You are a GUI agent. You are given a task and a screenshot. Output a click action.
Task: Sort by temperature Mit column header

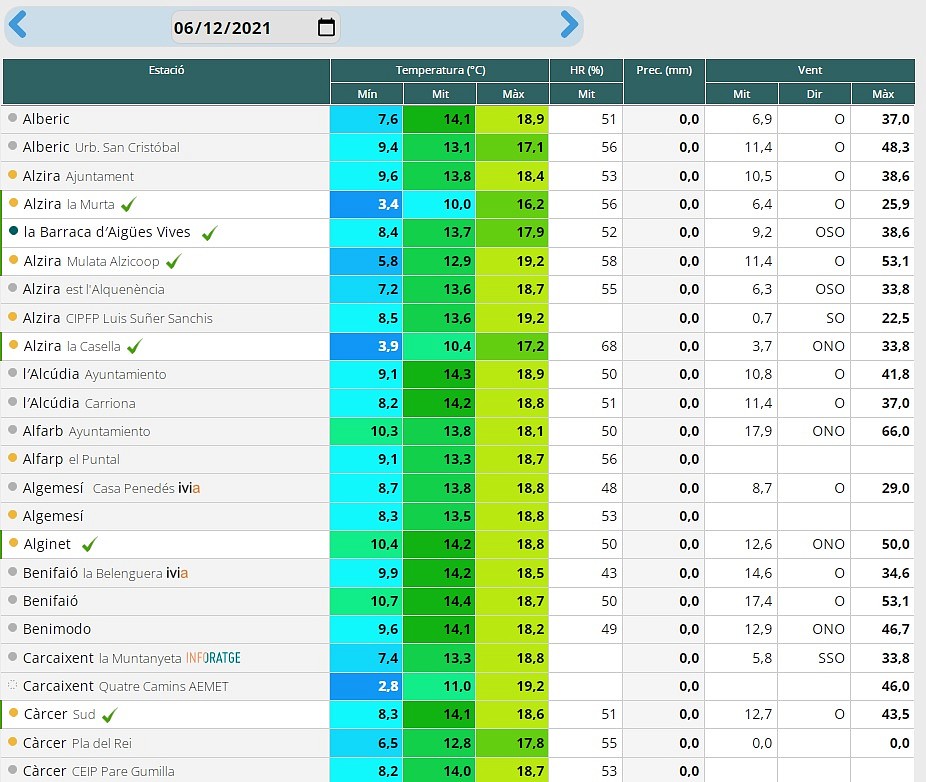point(440,94)
